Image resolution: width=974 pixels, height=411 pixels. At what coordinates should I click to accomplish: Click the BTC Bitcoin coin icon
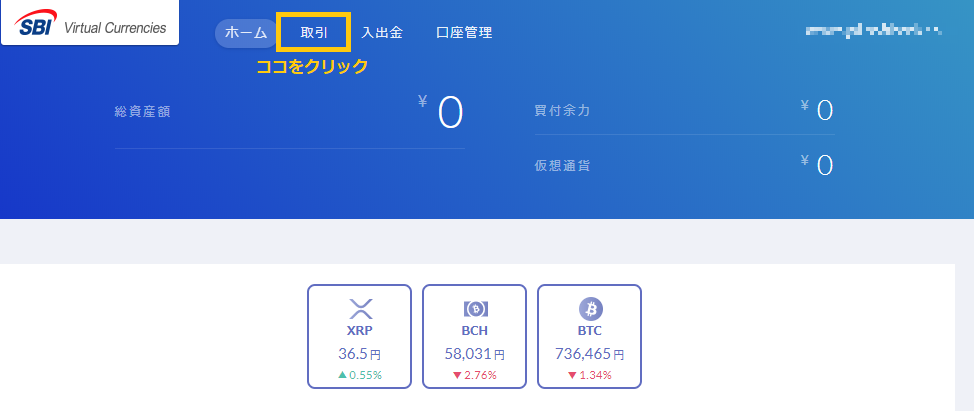pos(589,309)
